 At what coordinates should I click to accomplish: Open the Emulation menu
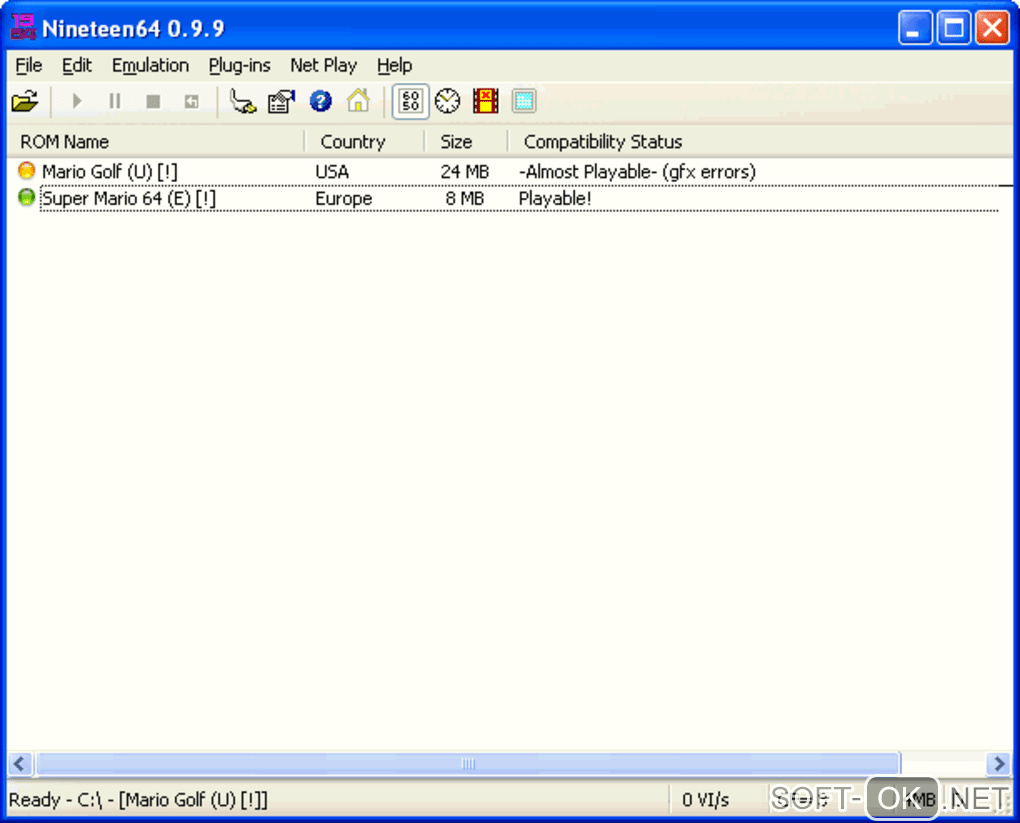coord(150,66)
